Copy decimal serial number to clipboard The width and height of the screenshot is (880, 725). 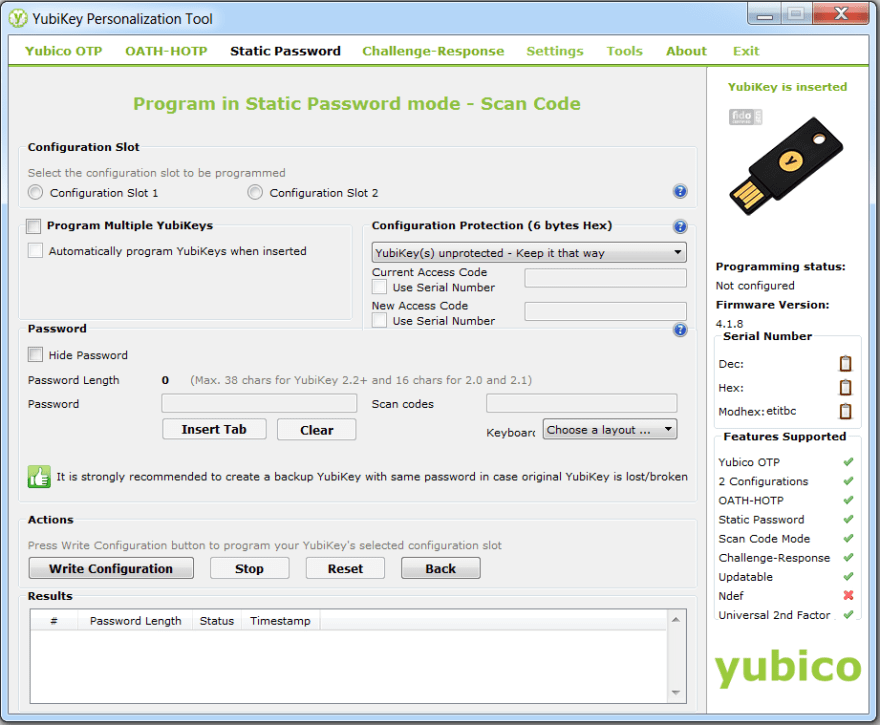(845, 364)
